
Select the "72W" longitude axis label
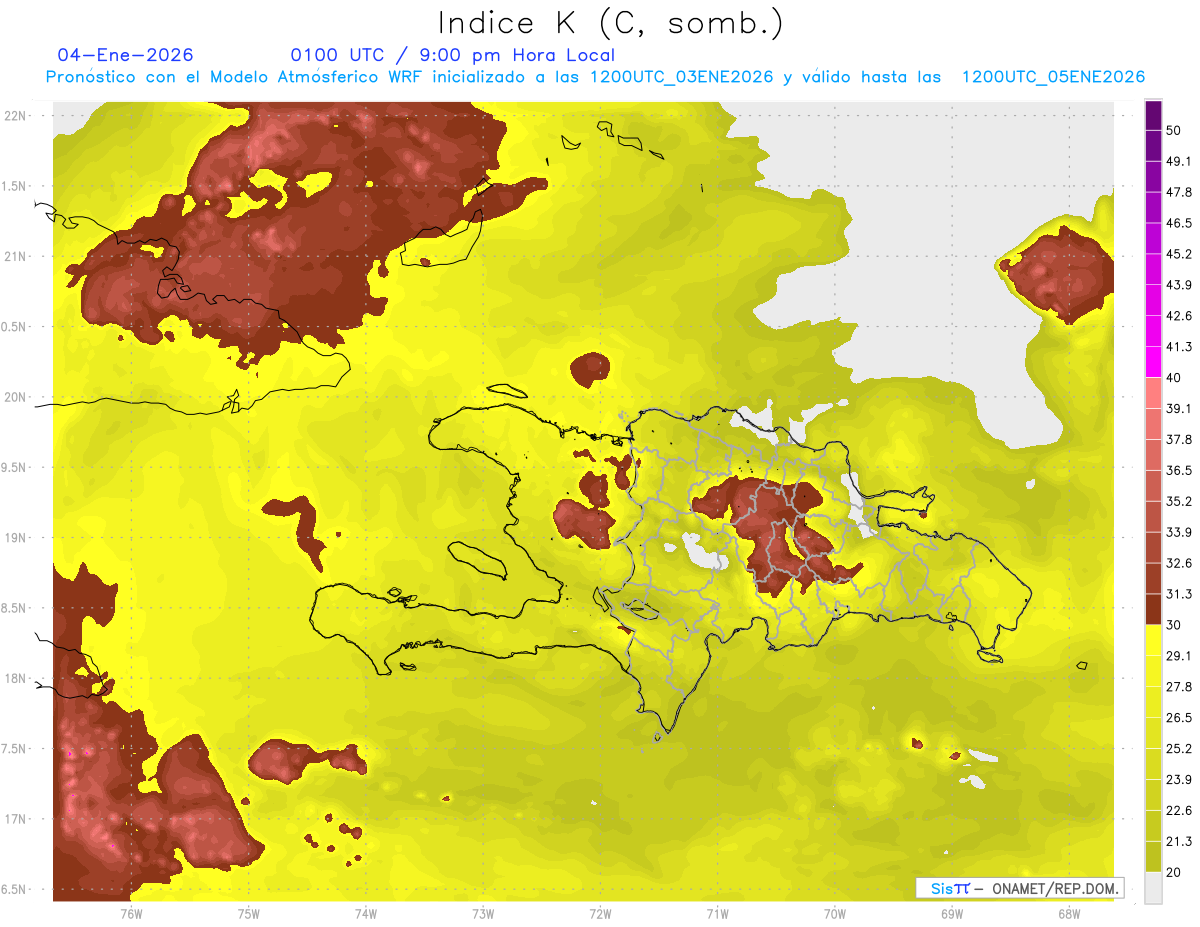point(600,914)
